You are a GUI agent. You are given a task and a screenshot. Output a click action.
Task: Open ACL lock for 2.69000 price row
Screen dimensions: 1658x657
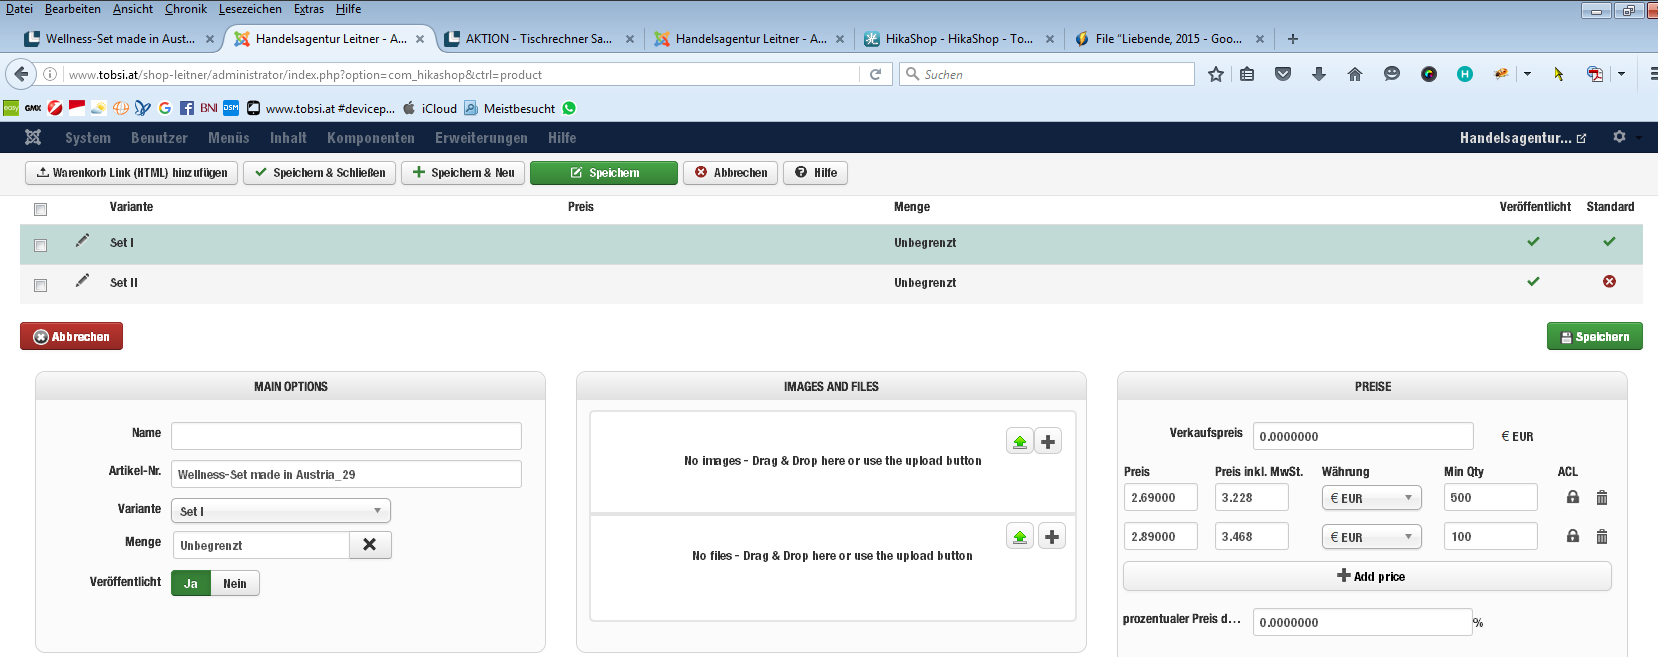click(1573, 497)
